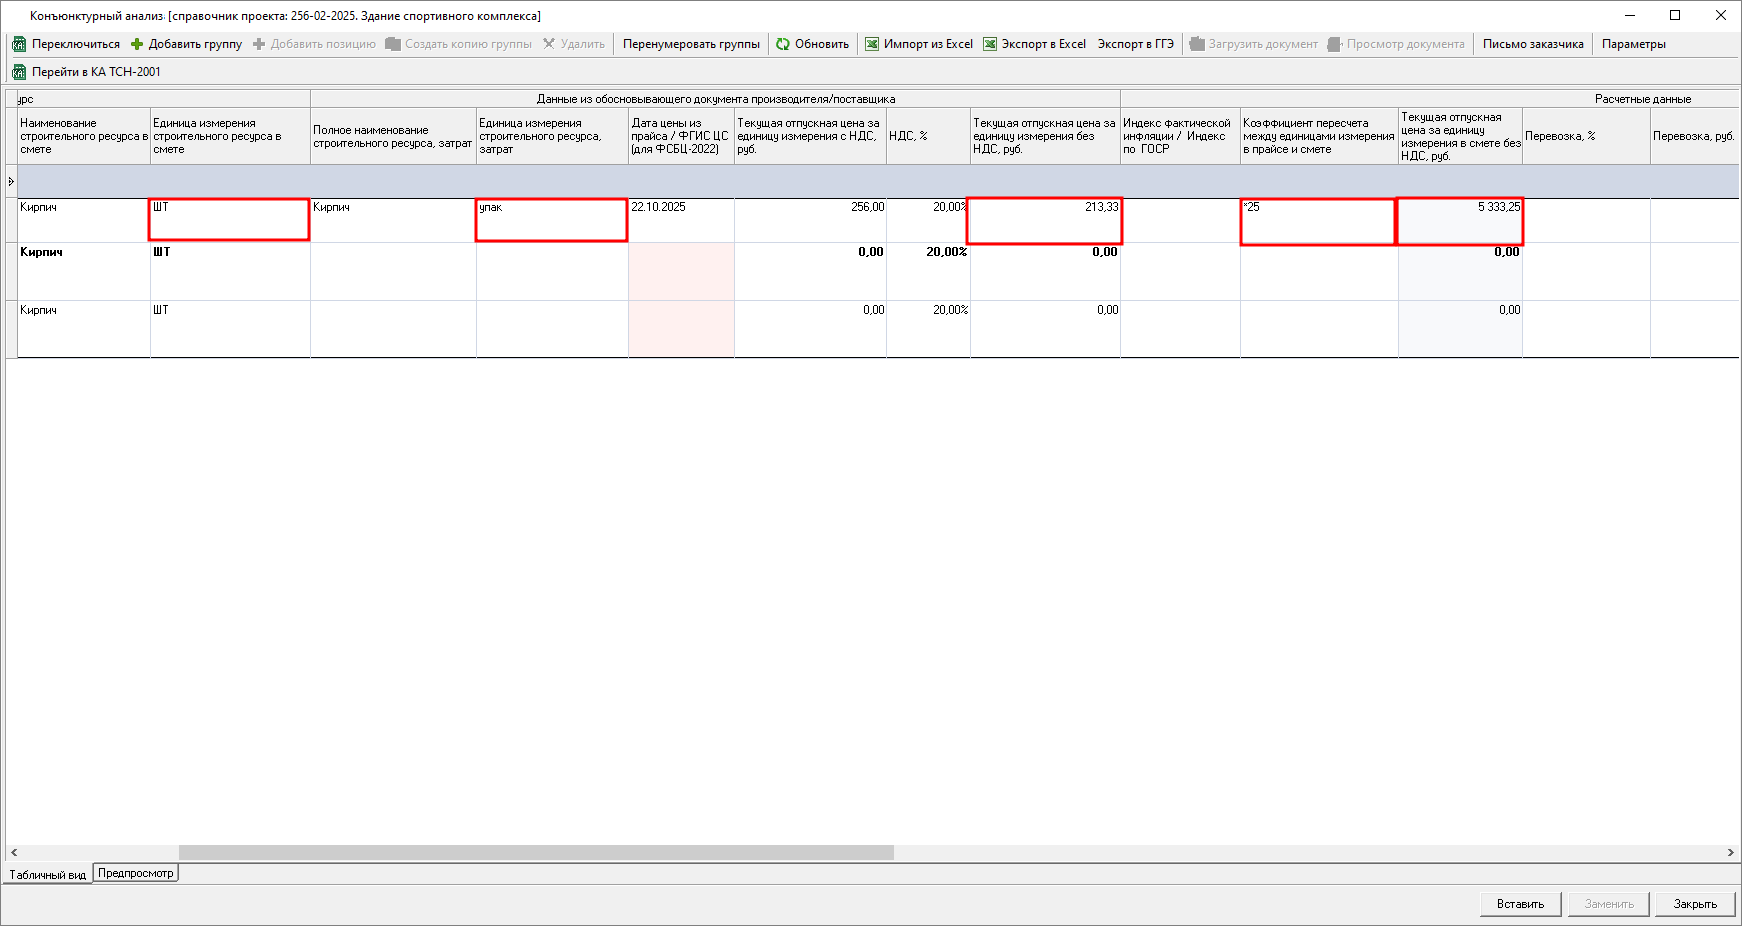The width and height of the screenshot is (1742, 926).
Task: Click the Переключиться toolbar icon
Action: (19, 44)
